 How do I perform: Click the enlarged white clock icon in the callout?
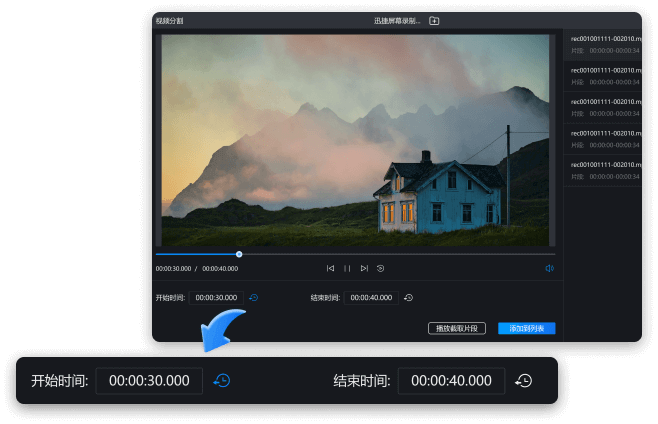point(523,381)
